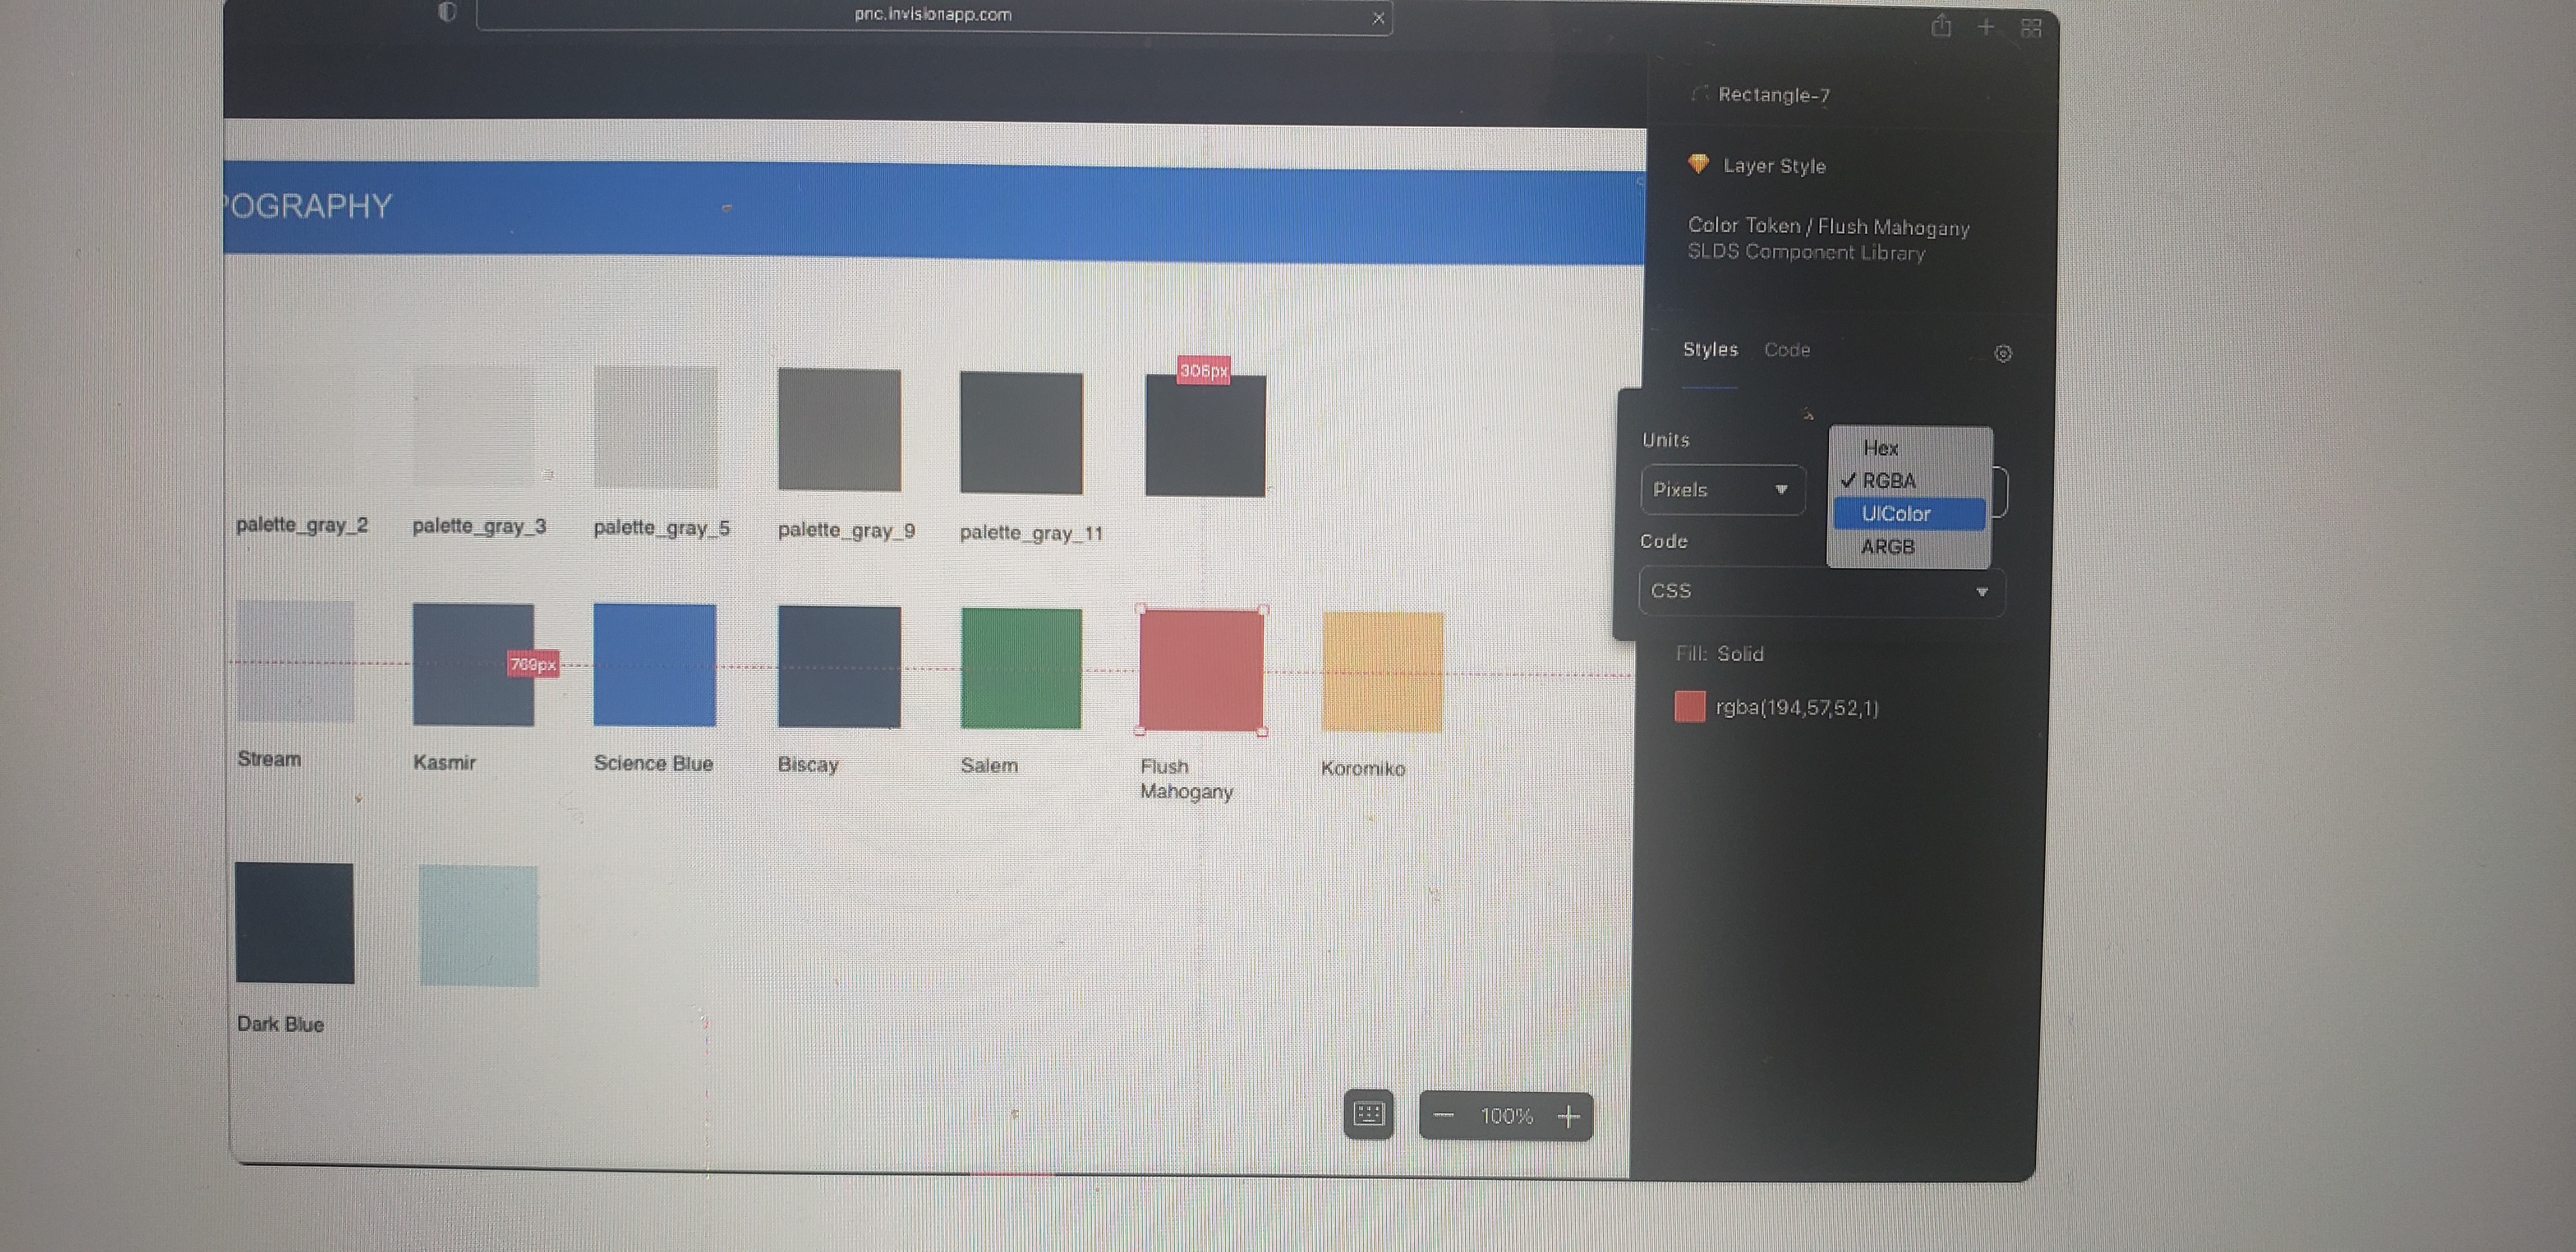Select the Kasmir slate swatch
Image resolution: width=2576 pixels, height=1252 pixels.
click(x=473, y=664)
